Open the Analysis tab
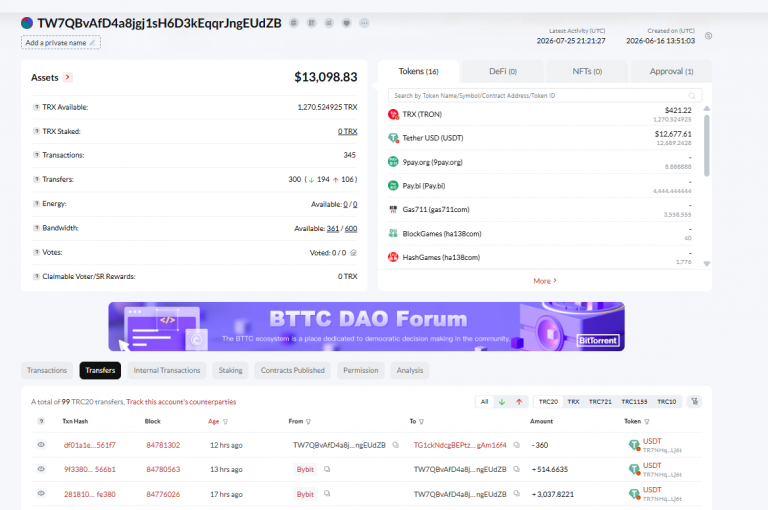768x510 pixels. tap(410, 370)
